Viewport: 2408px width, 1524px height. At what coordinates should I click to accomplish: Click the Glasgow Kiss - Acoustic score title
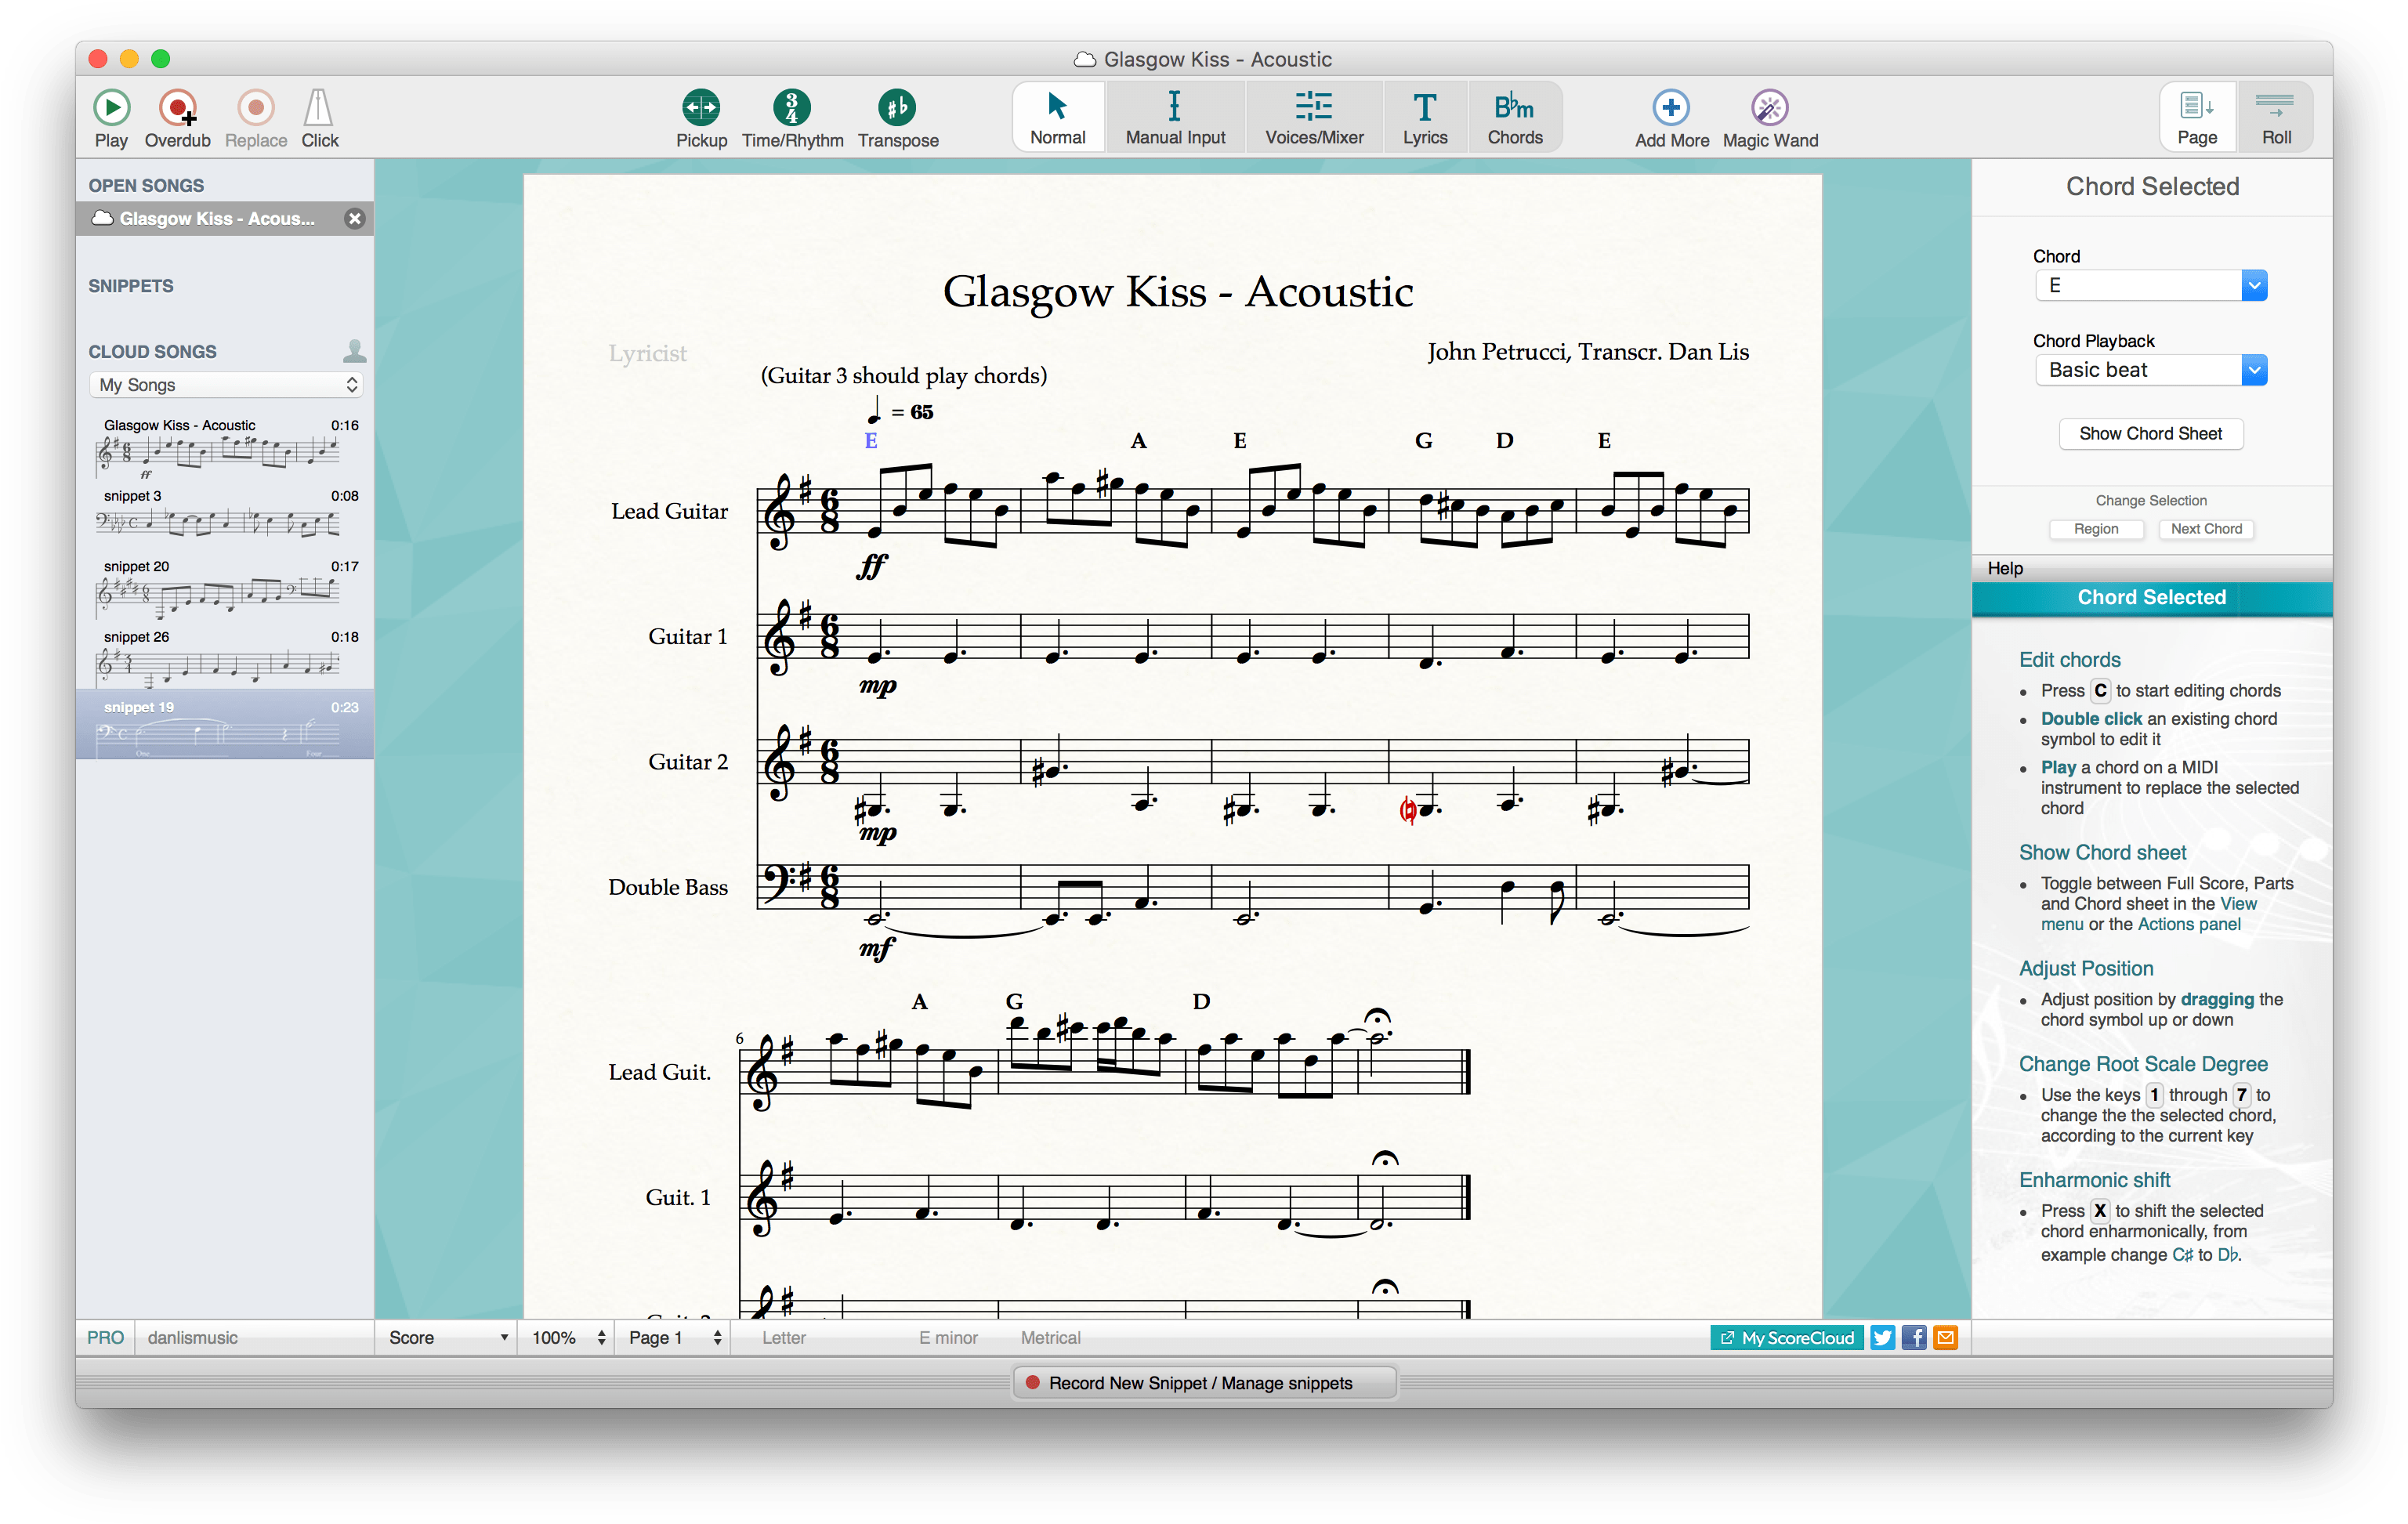tap(1177, 291)
